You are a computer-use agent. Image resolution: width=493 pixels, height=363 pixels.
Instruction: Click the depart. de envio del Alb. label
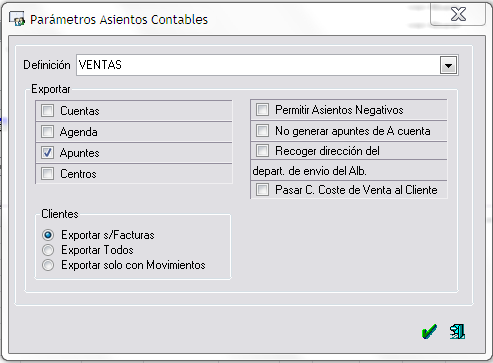(x=309, y=171)
